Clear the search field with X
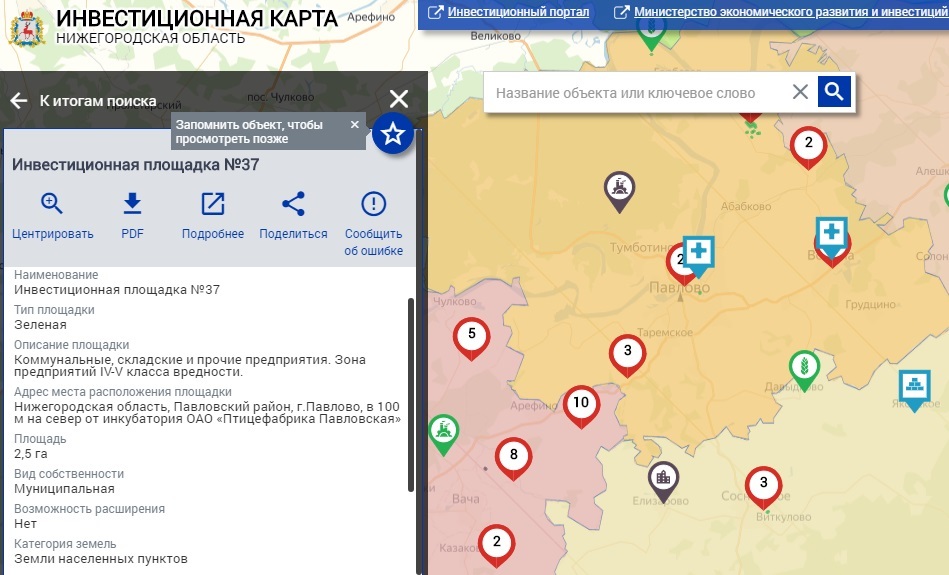This screenshot has width=949, height=575. point(800,92)
